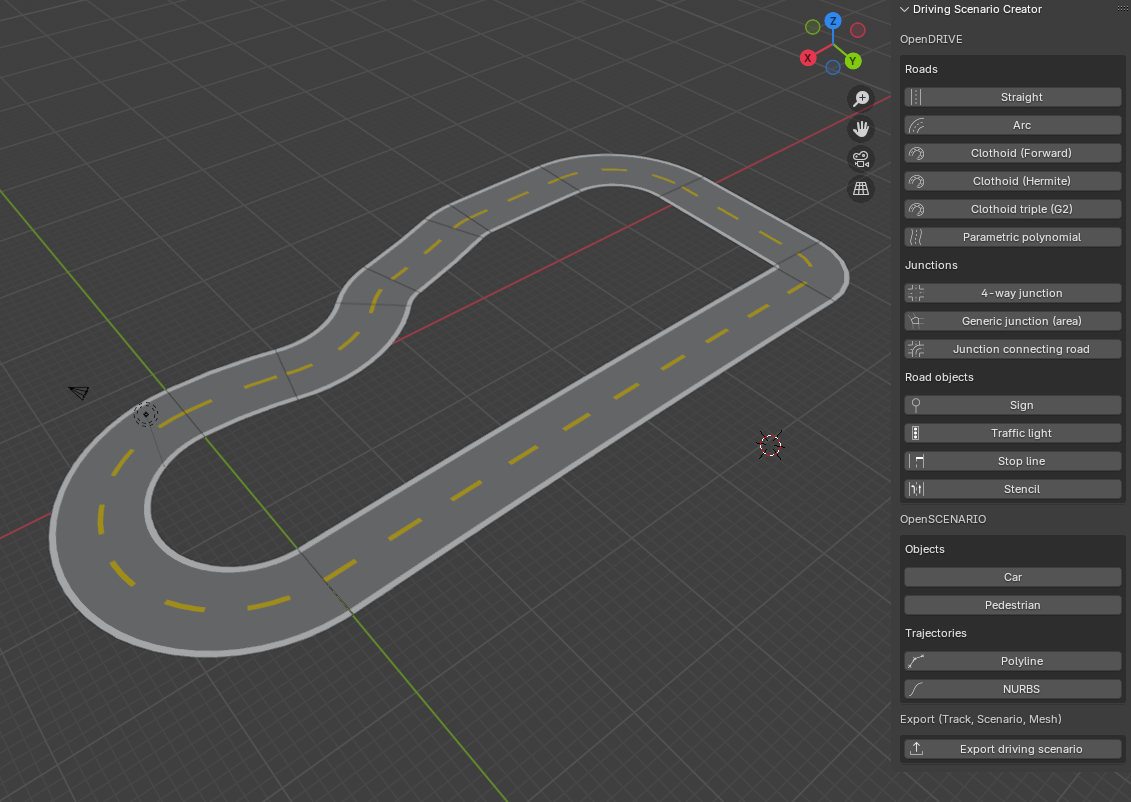Click the X axis on navigation gizmo
The width and height of the screenshot is (1131, 802).
point(808,58)
